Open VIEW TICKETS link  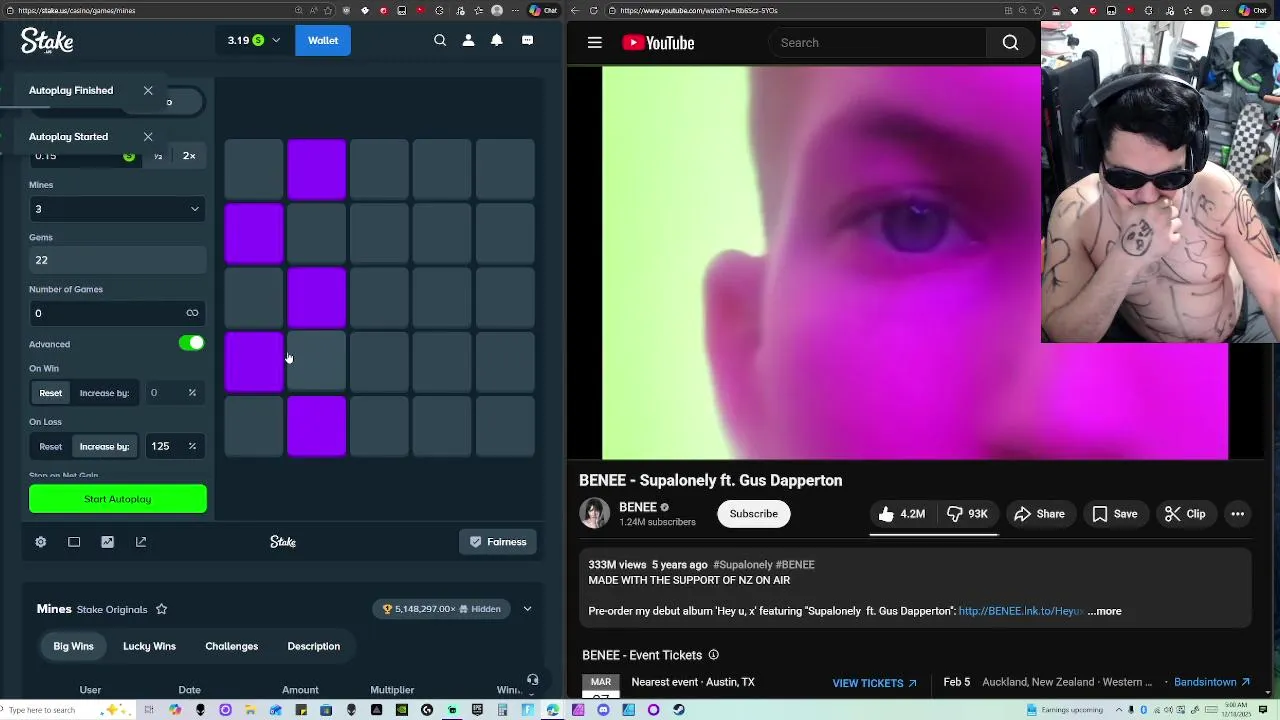(874, 683)
